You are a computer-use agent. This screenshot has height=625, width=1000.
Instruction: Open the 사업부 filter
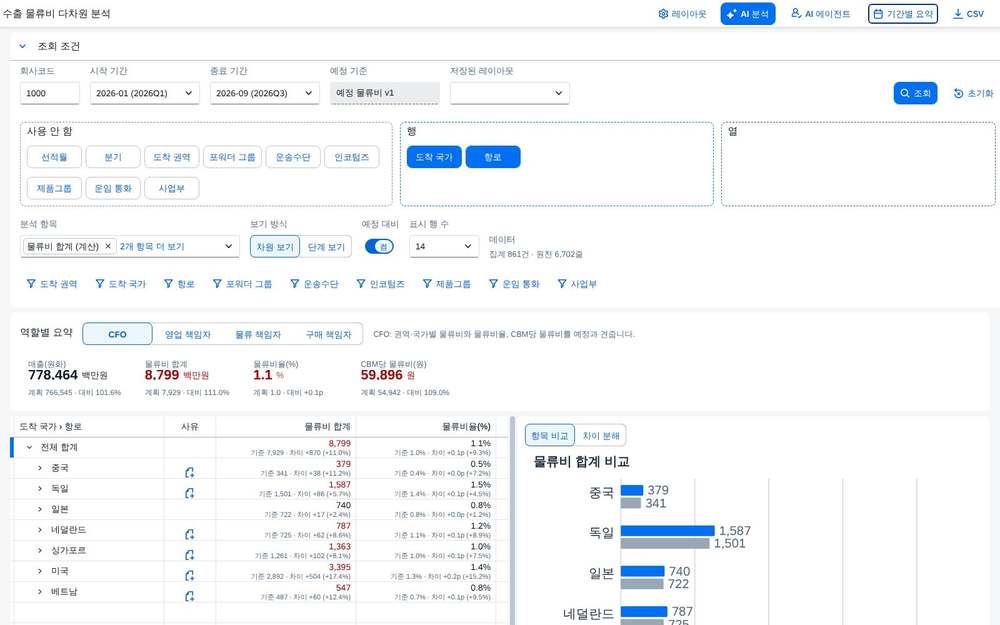click(x=577, y=284)
